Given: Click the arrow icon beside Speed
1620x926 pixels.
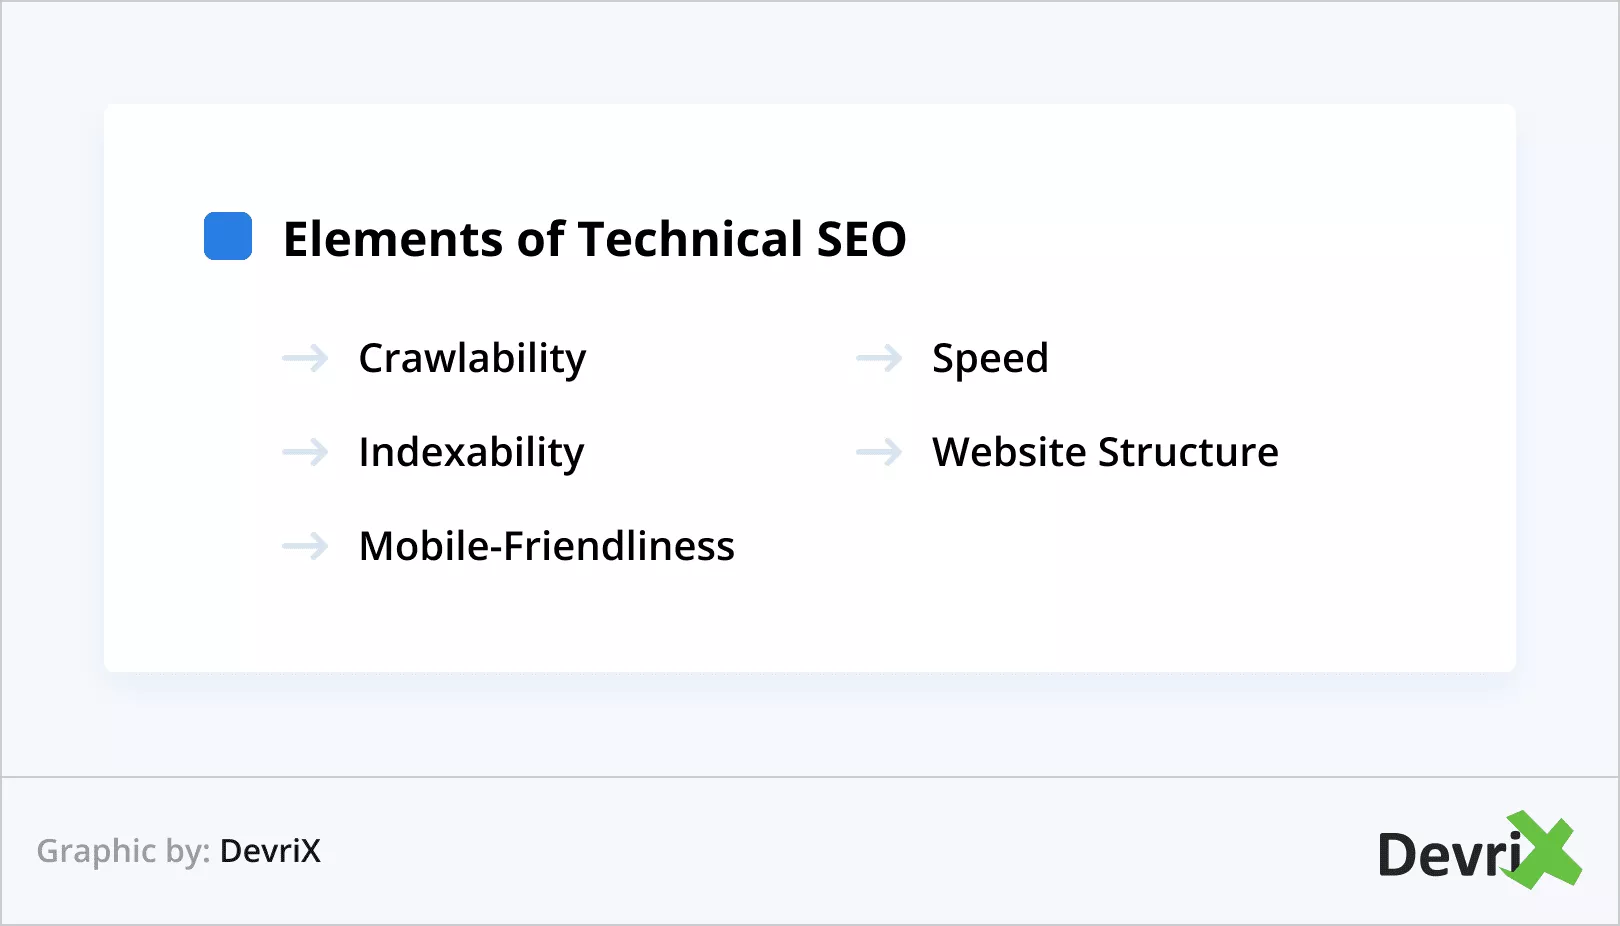Looking at the screenshot, I should pos(879,358).
